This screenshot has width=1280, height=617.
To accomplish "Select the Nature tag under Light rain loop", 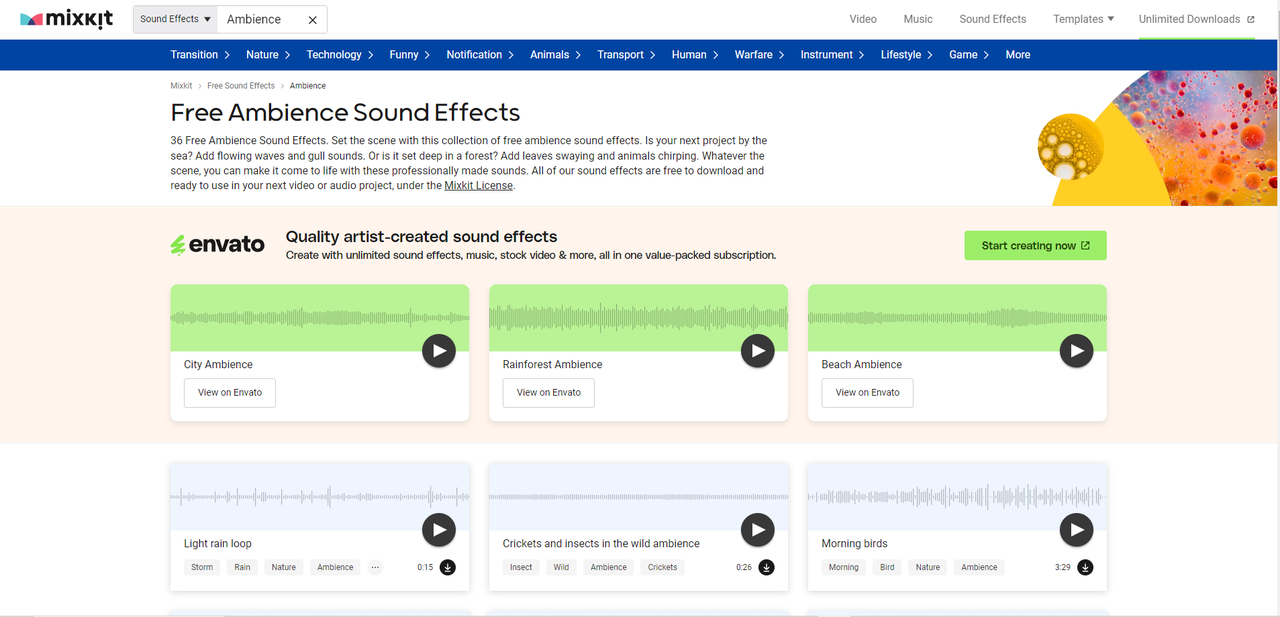I will coord(284,567).
